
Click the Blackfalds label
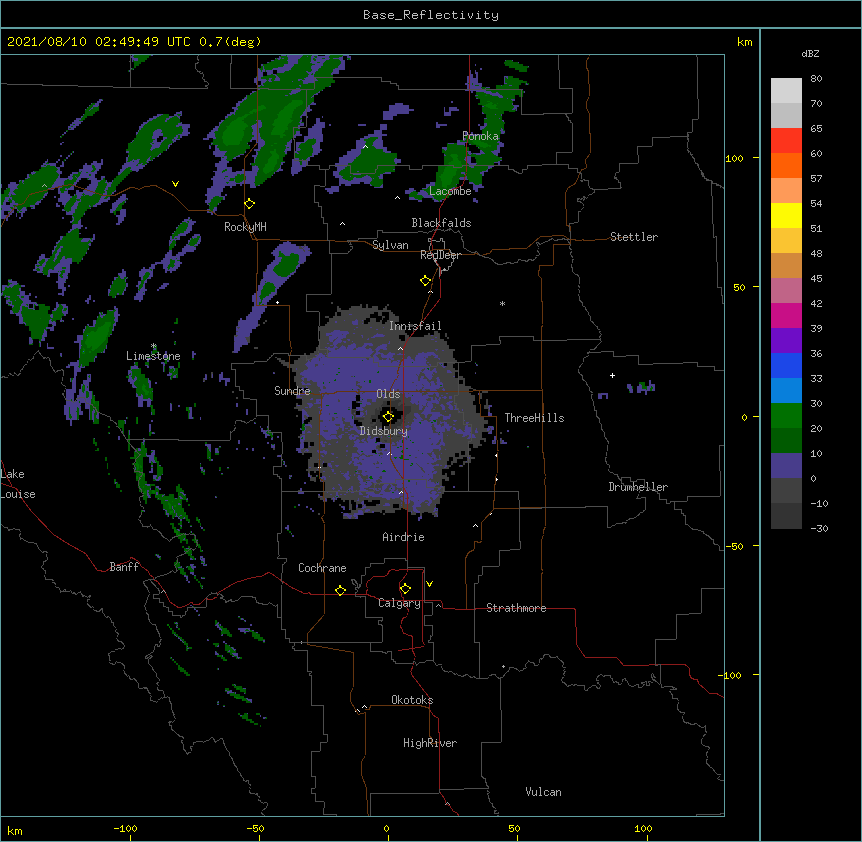pyautogui.click(x=441, y=223)
